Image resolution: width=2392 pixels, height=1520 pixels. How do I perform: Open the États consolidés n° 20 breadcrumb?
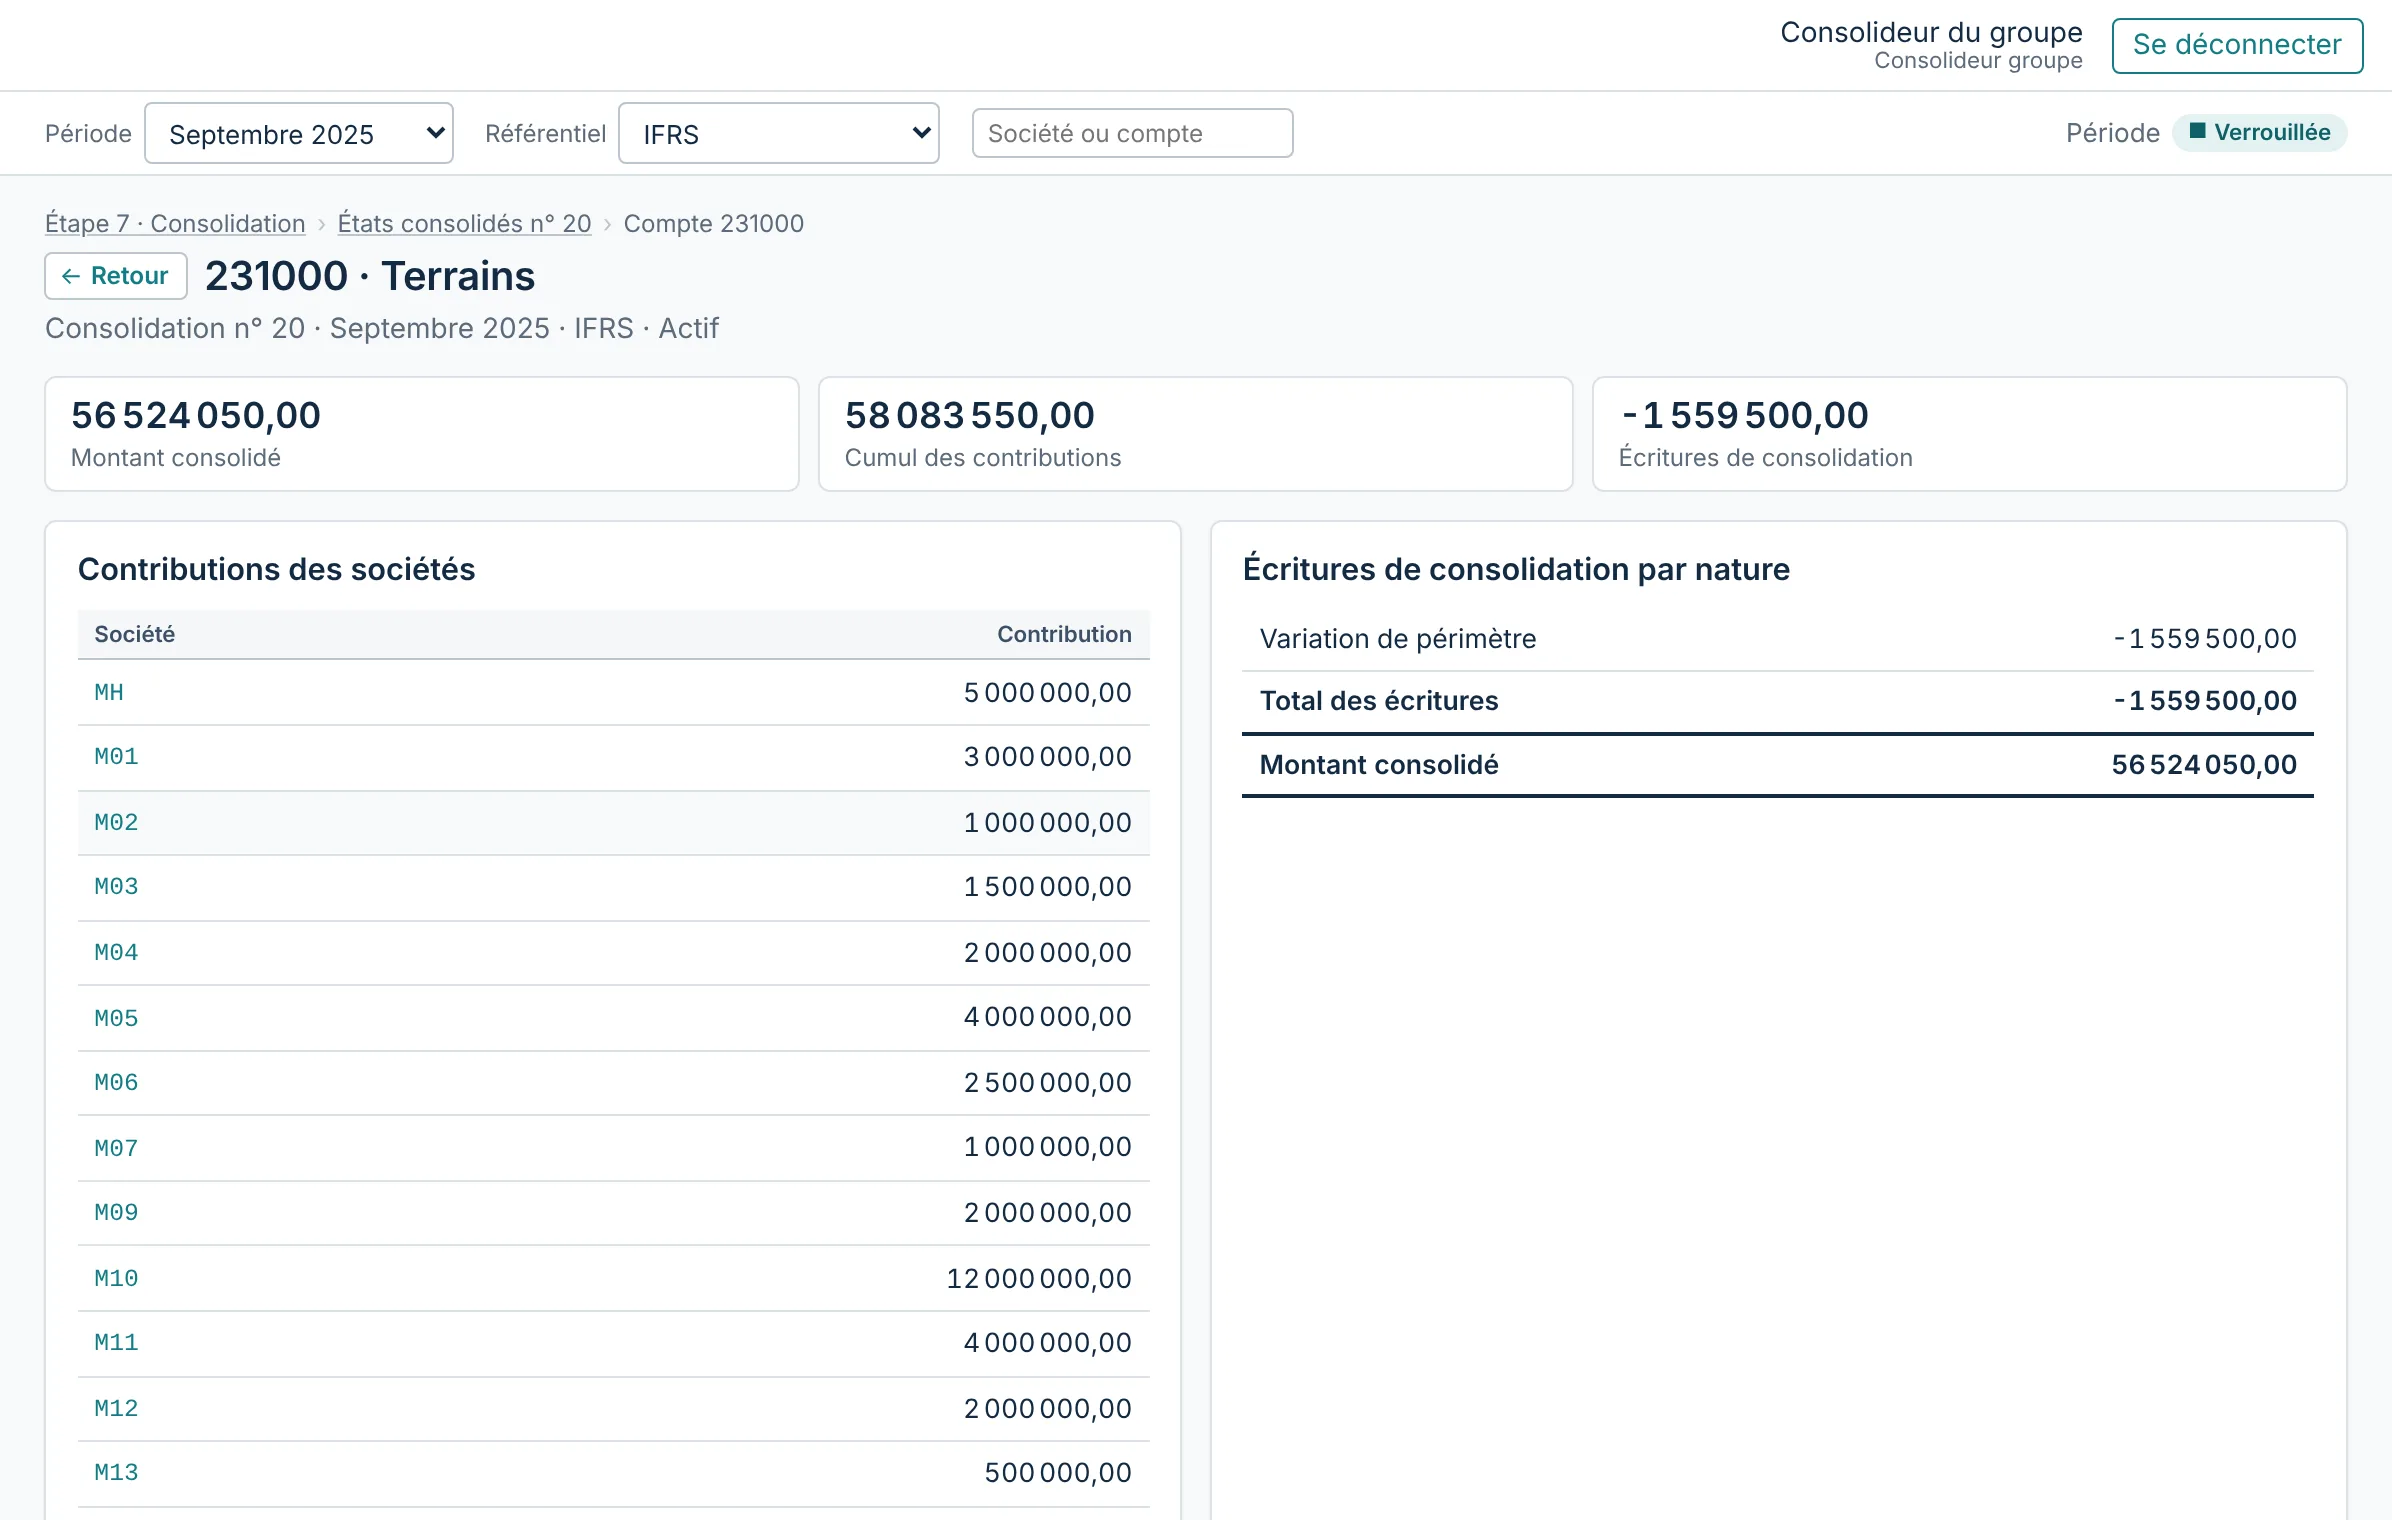click(464, 223)
